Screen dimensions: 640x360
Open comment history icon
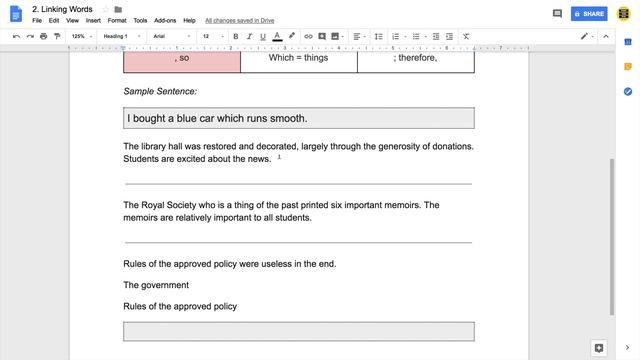(557, 13)
